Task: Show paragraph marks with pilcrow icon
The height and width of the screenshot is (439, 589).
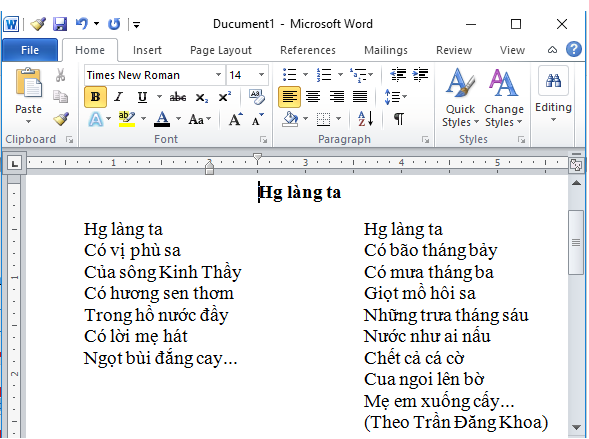Action: [x=399, y=119]
